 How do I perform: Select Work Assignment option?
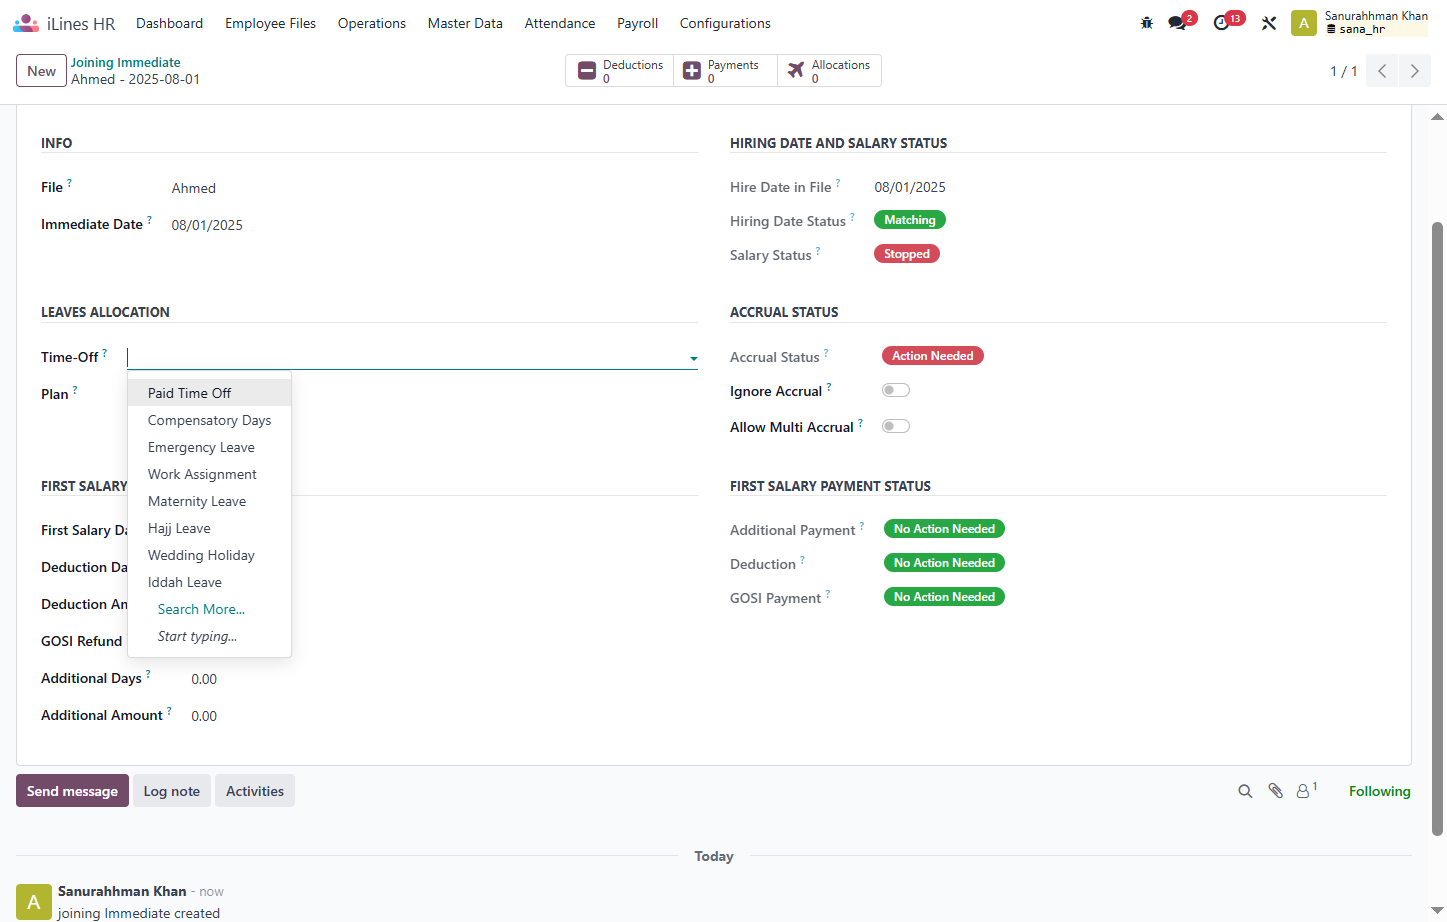click(210, 474)
